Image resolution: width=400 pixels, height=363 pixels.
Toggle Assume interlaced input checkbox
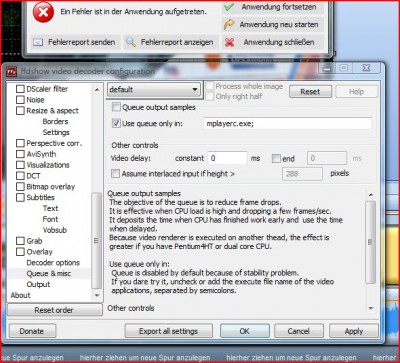coord(115,173)
